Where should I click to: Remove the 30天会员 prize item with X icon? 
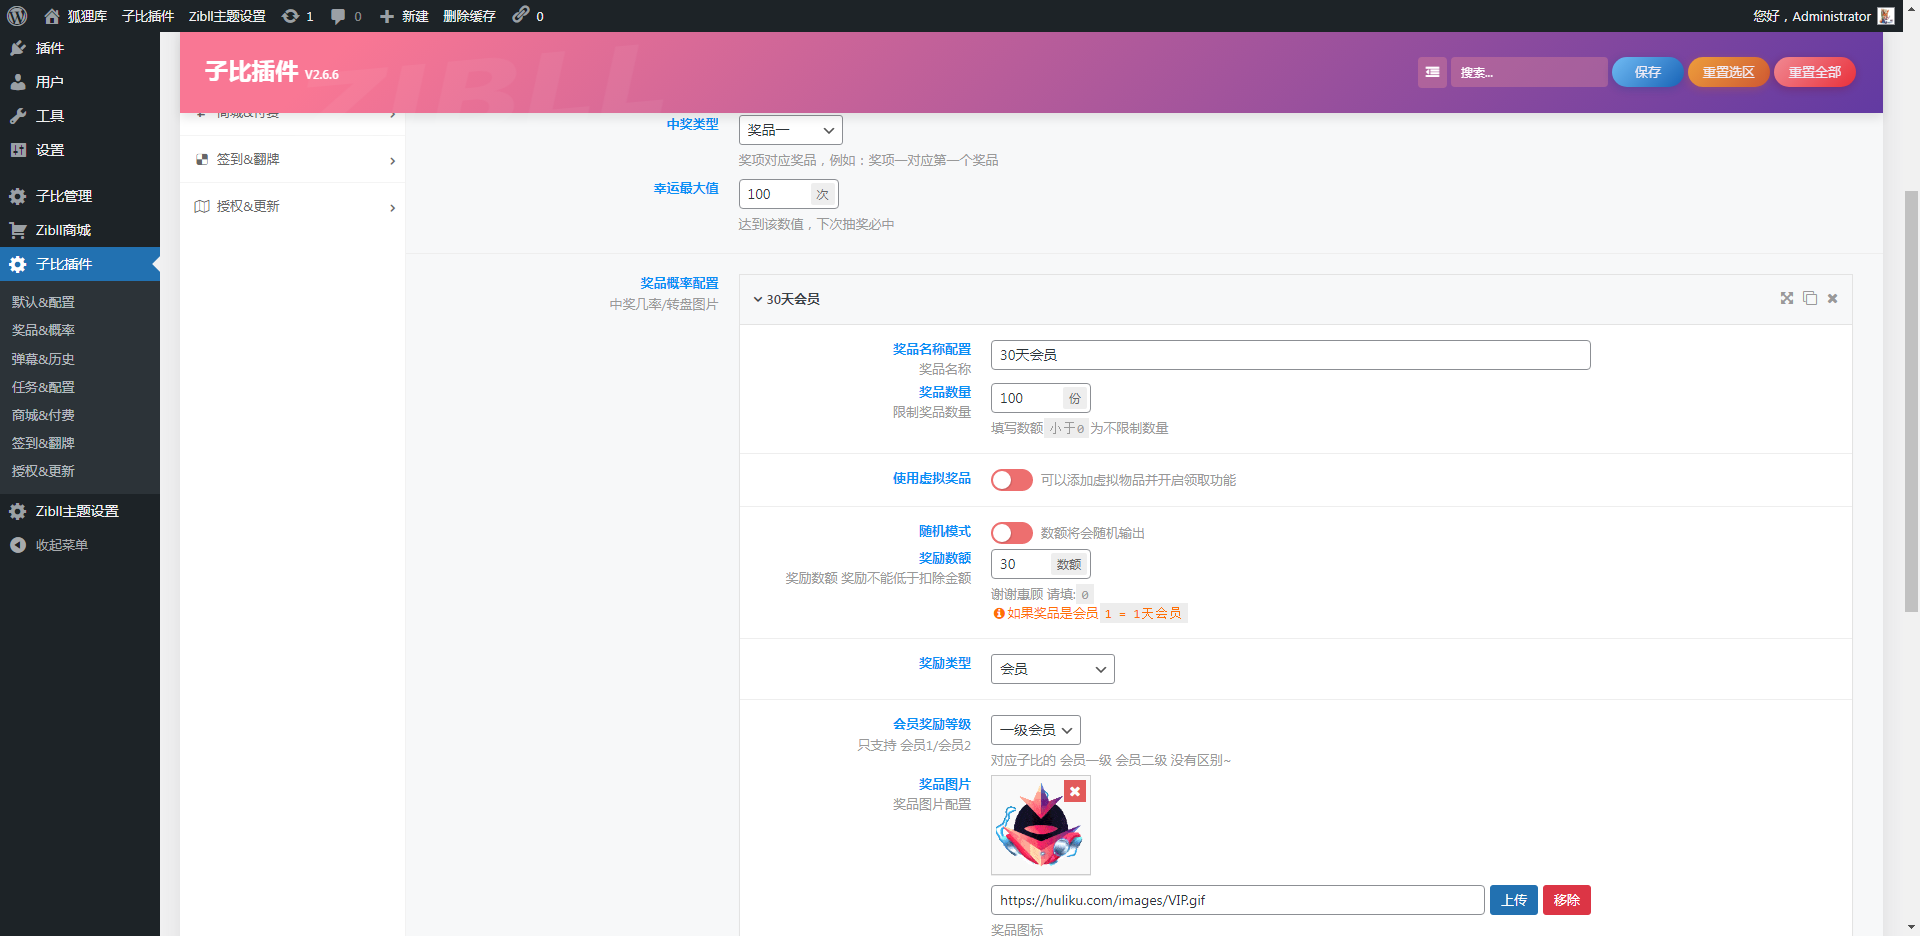click(x=1832, y=298)
